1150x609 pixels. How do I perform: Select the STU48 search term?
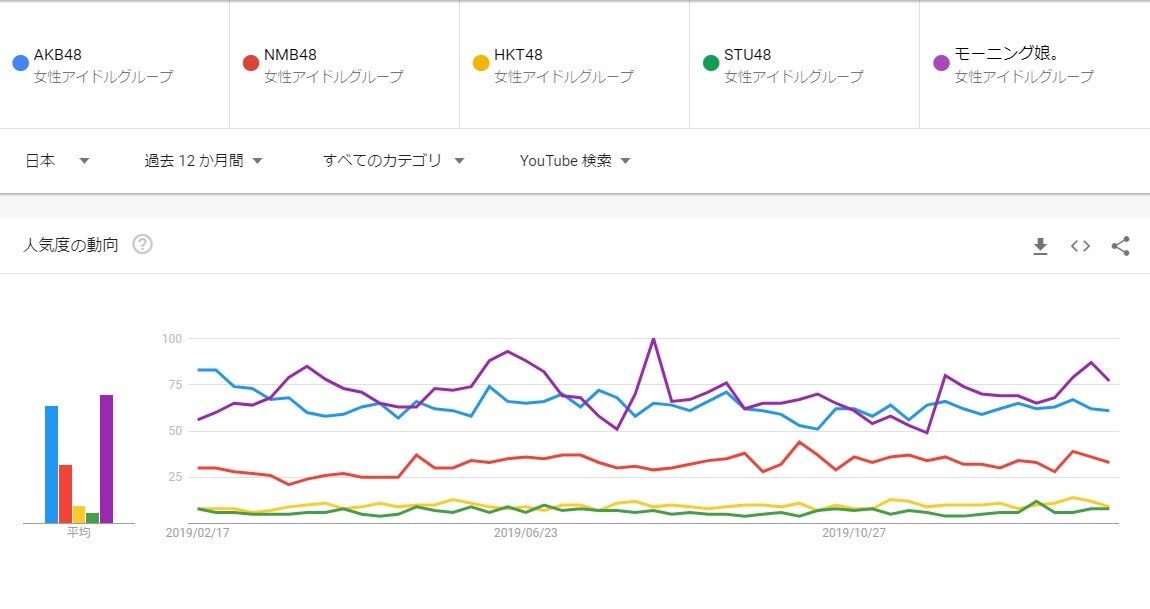coord(747,55)
